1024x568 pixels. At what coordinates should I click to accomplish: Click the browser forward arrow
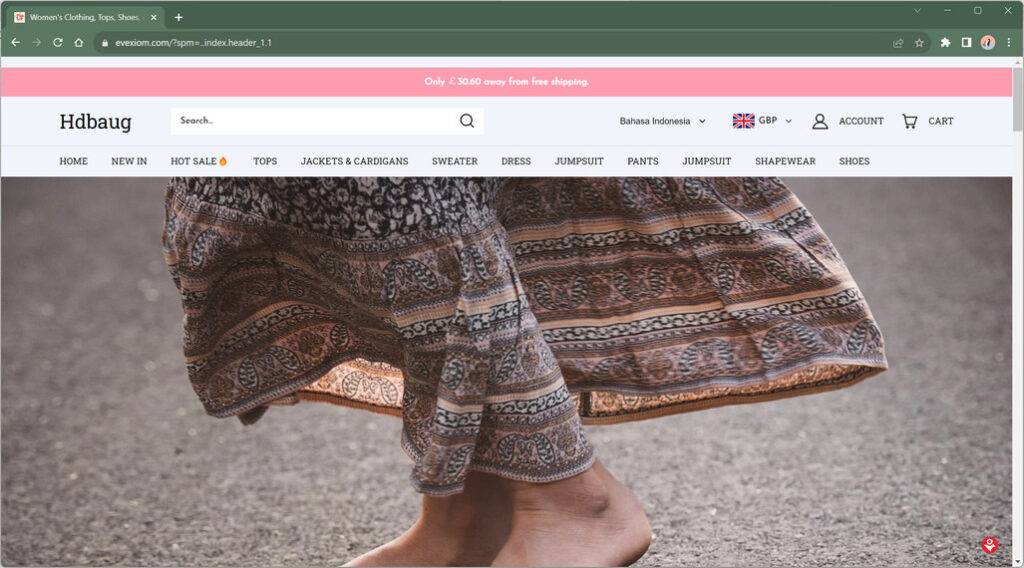(37, 42)
